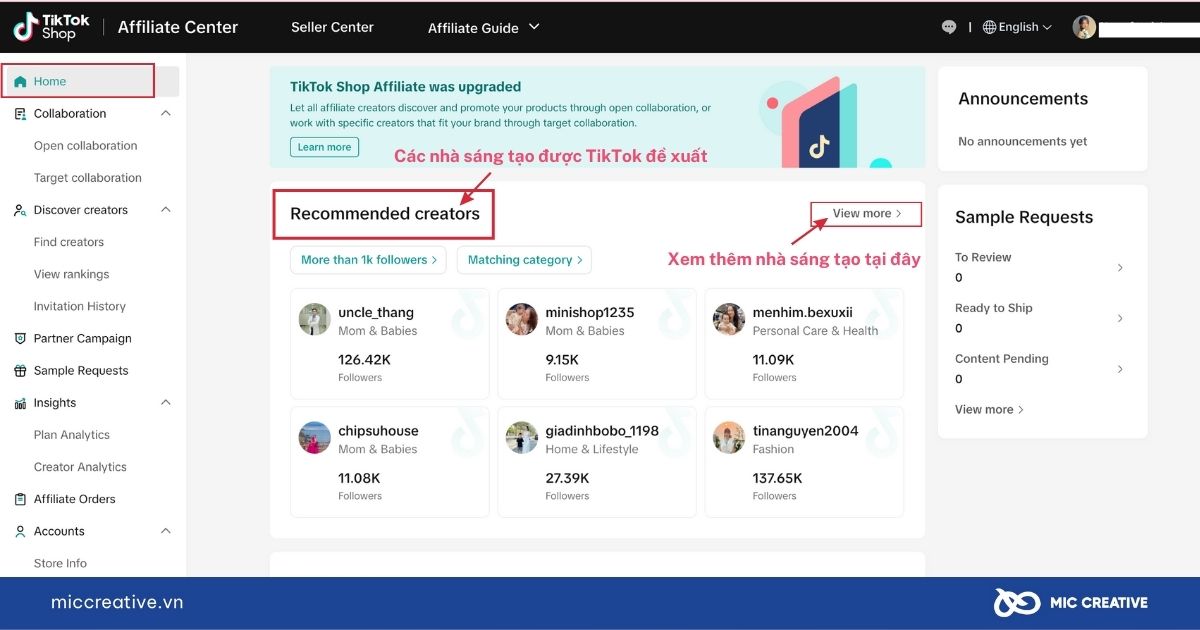Click the giadinhbobo_1198 creator name
The image size is (1200, 630).
[602, 431]
